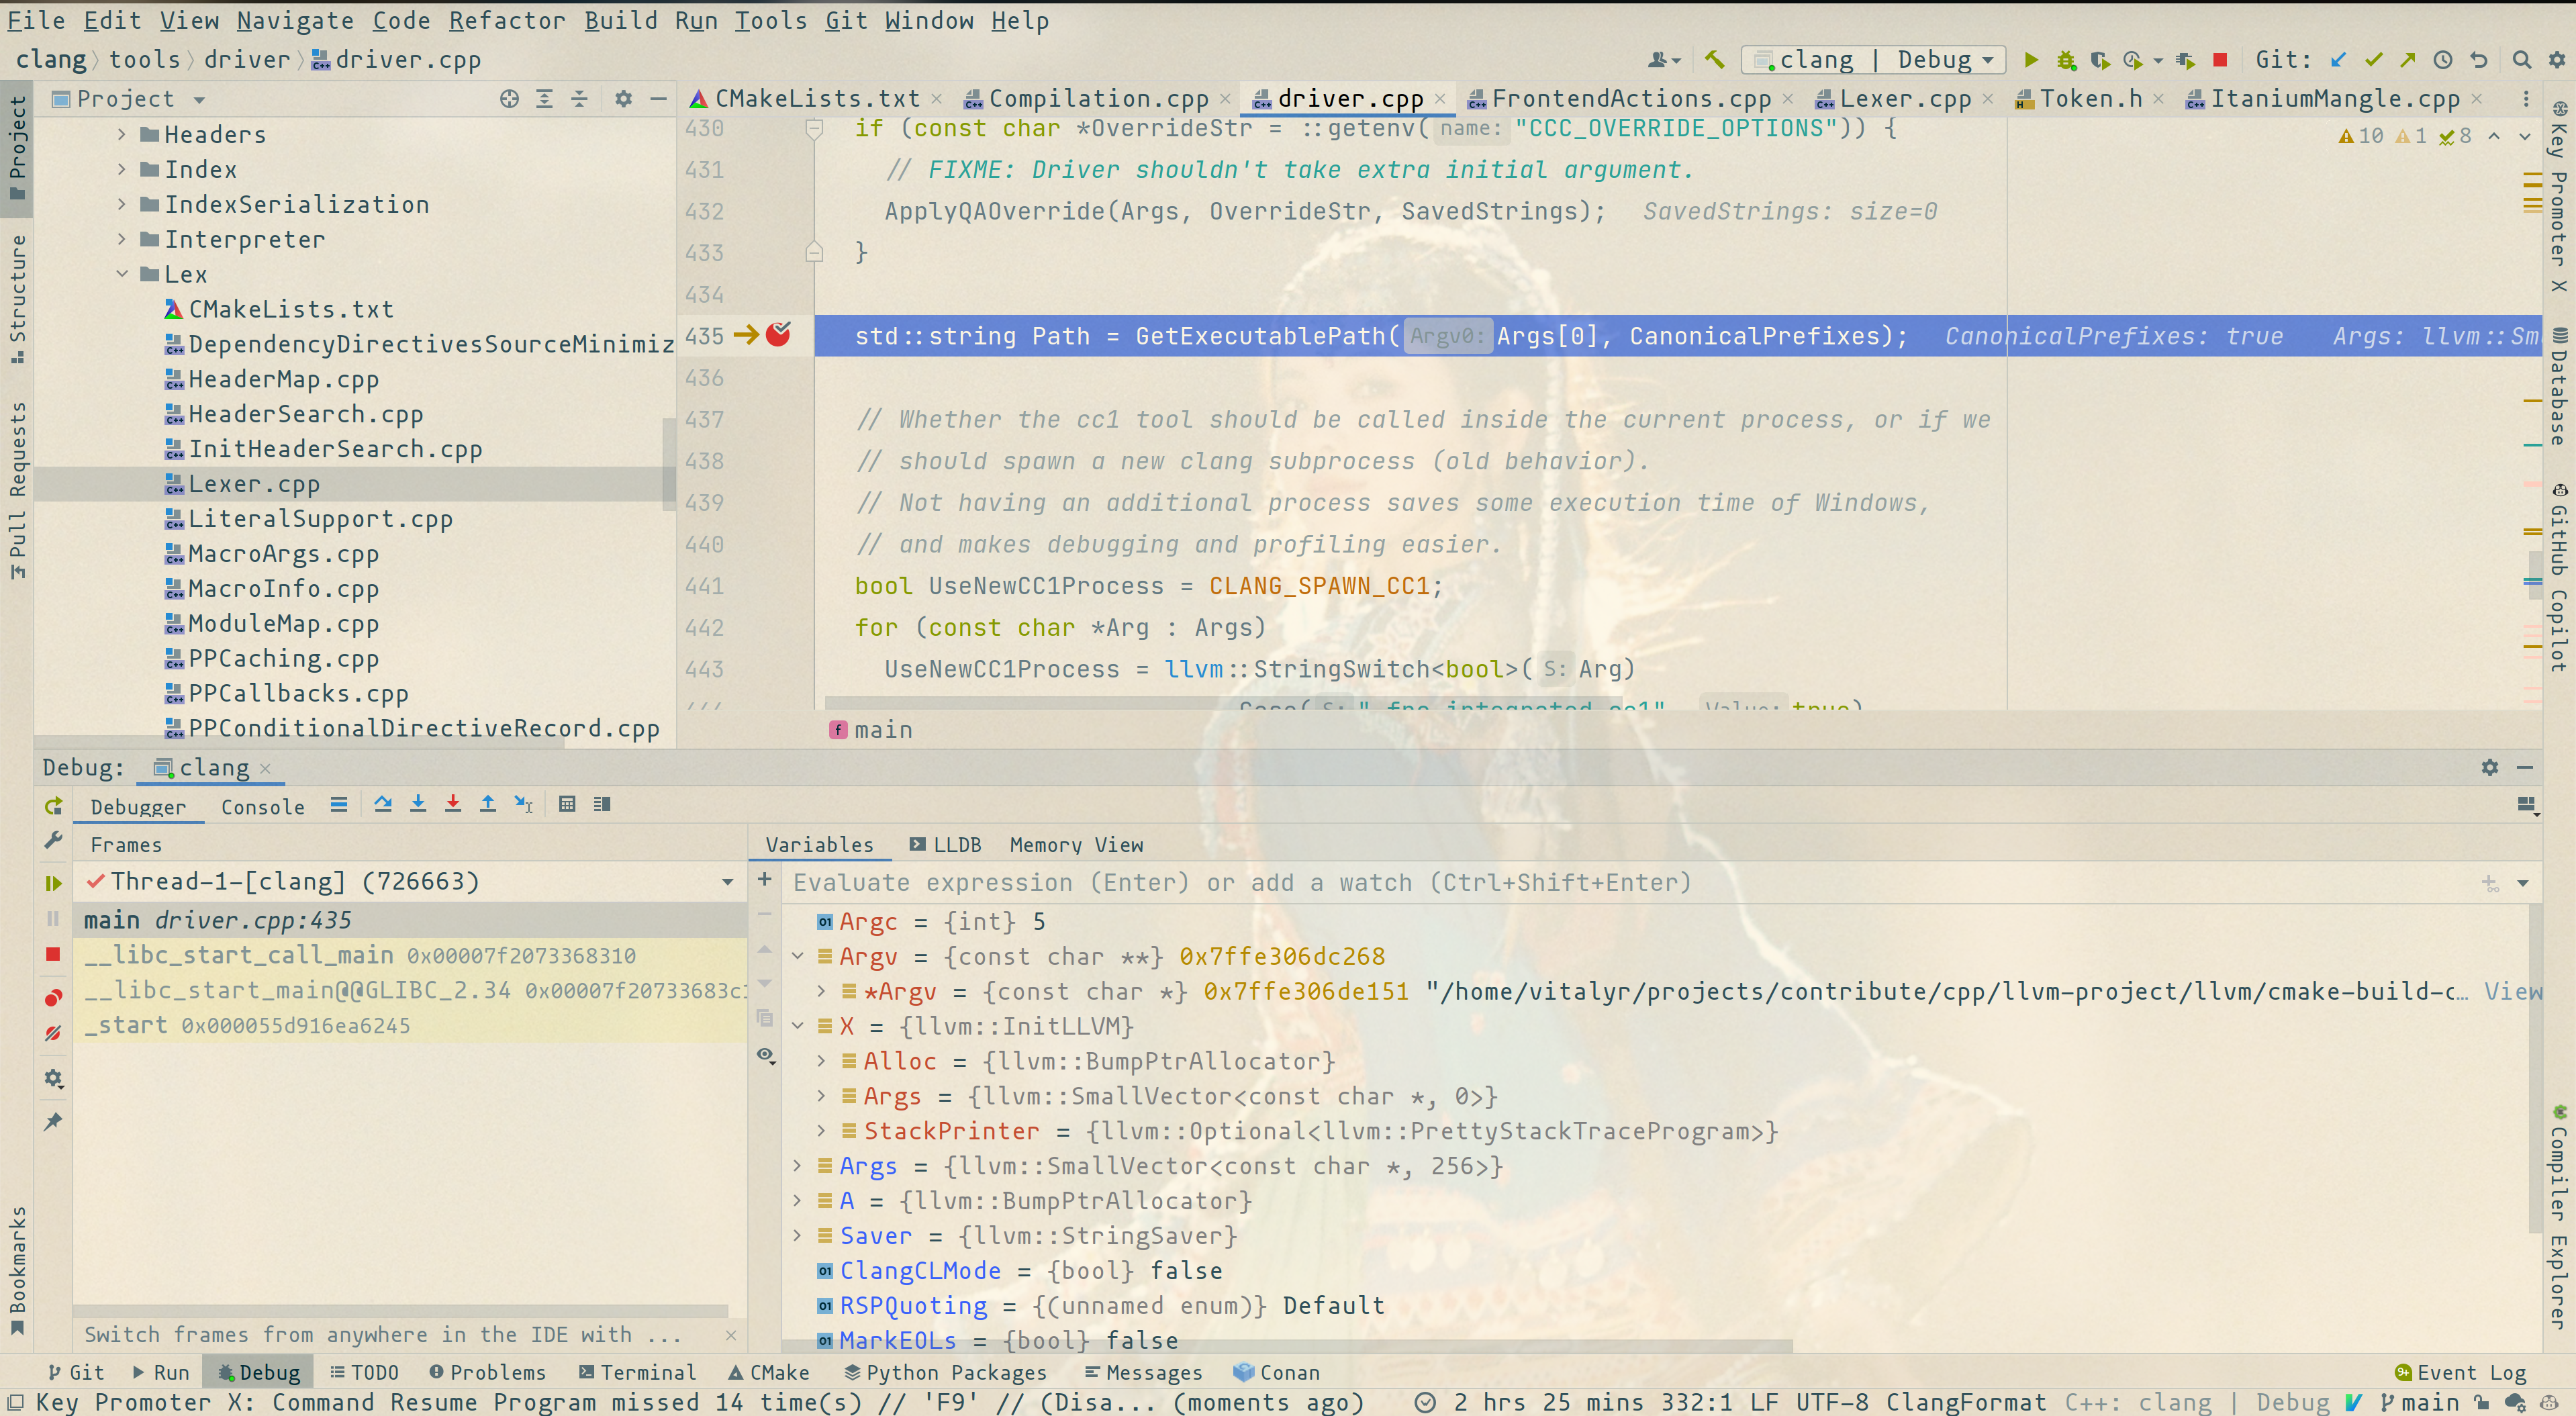This screenshot has width=2576, height=1416.
Task: Click the Force Step Into red arrow
Action: pos(453,805)
